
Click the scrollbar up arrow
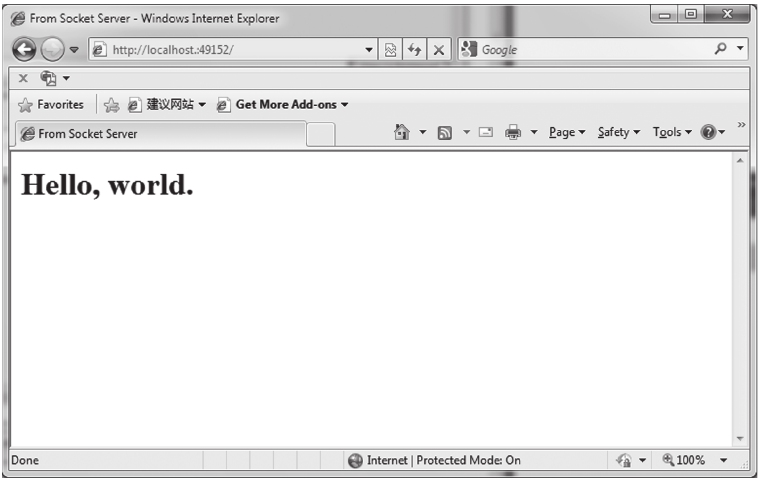pyautogui.click(x=740, y=161)
